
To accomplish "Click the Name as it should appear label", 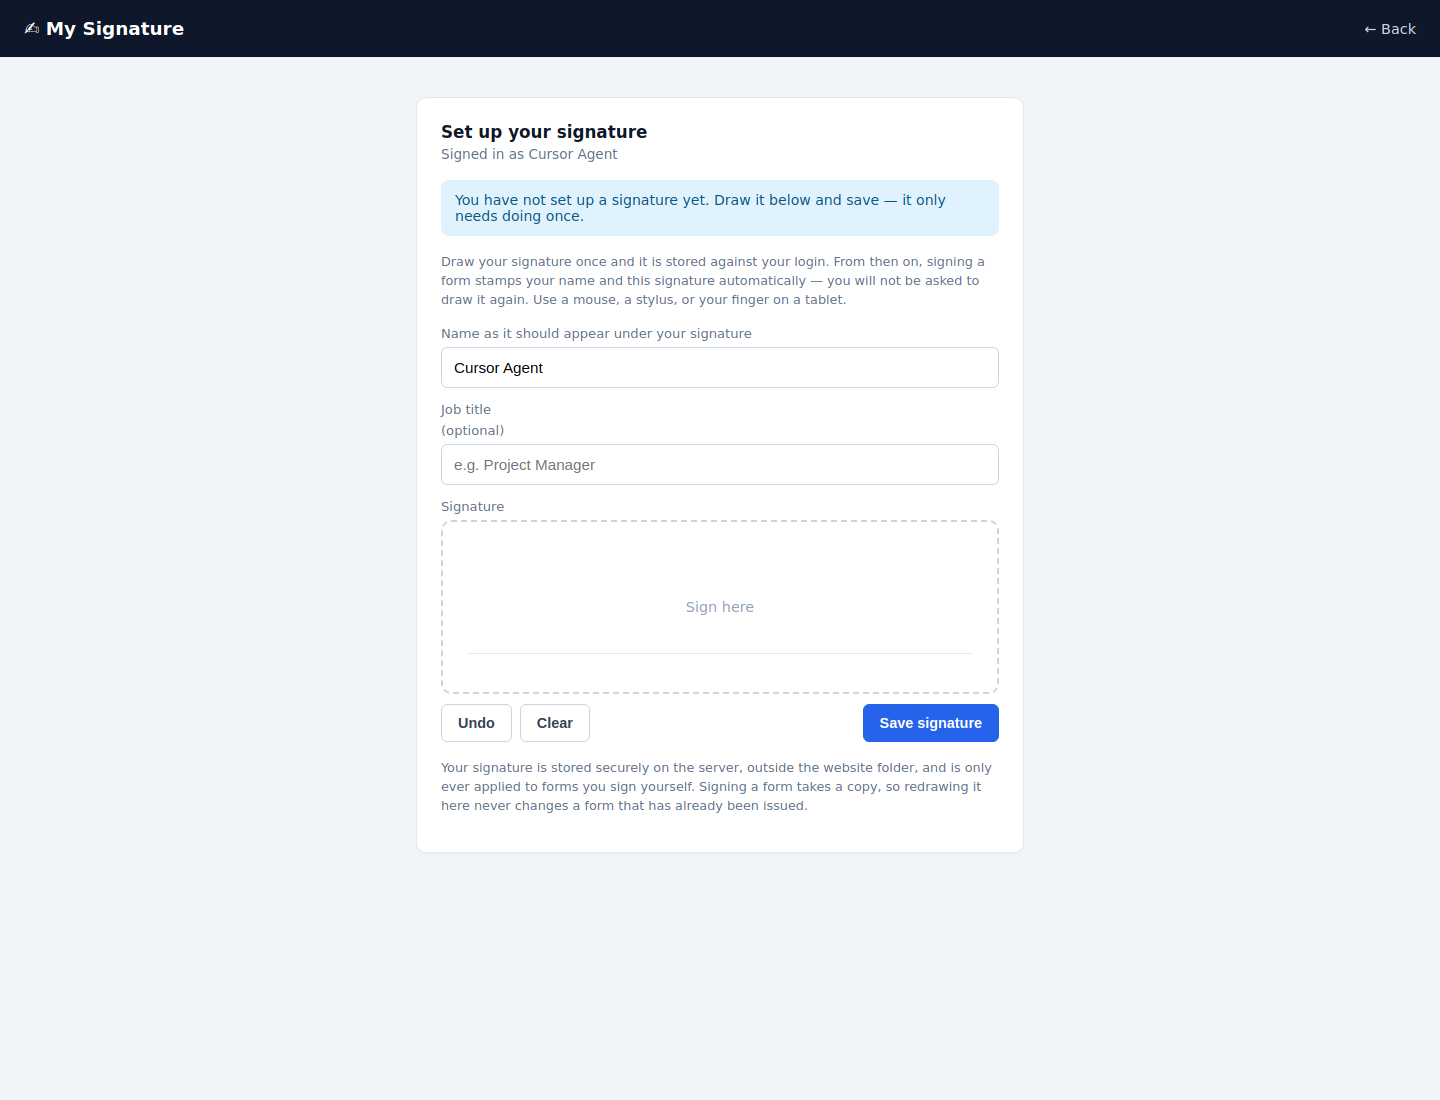I will point(596,334).
